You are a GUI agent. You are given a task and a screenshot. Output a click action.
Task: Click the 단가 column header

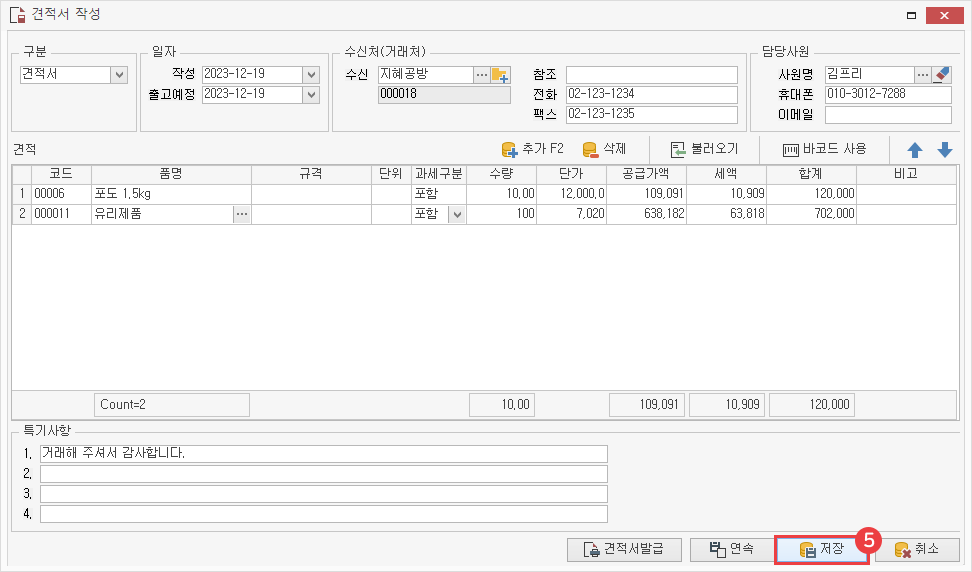(571, 174)
